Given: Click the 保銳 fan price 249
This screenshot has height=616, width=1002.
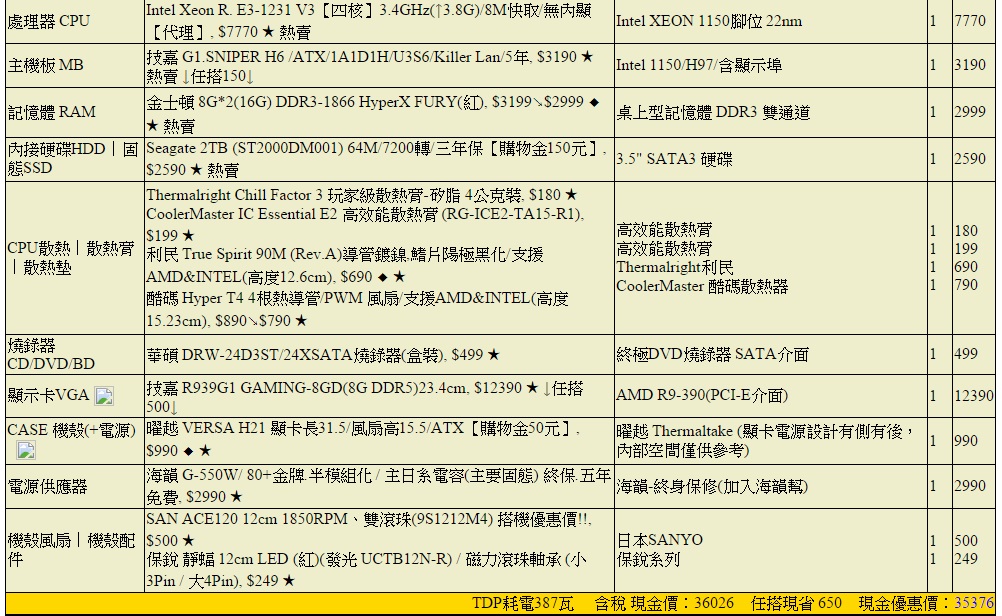Looking at the screenshot, I should tap(966, 558).
